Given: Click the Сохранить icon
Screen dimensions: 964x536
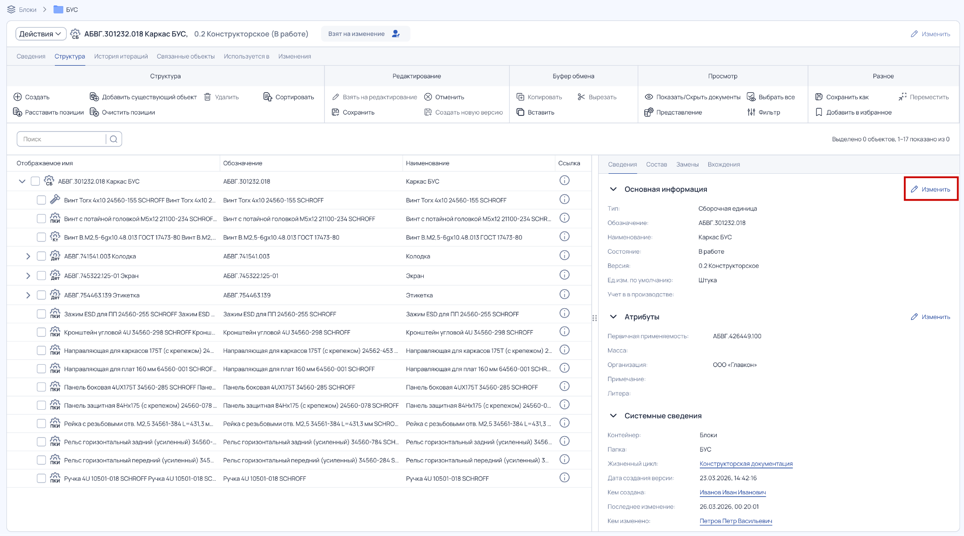Looking at the screenshot, I should tap(336, 112).
